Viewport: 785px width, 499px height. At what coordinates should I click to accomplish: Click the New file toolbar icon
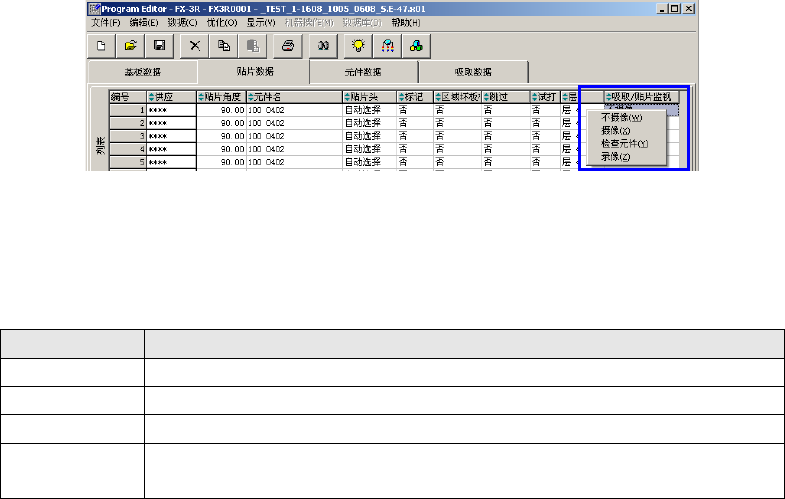pos(102,45)
